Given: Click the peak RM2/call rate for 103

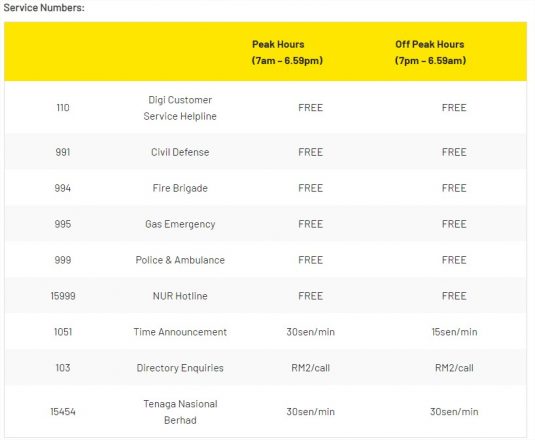Looking at the screenshot, I should [310, 368].
